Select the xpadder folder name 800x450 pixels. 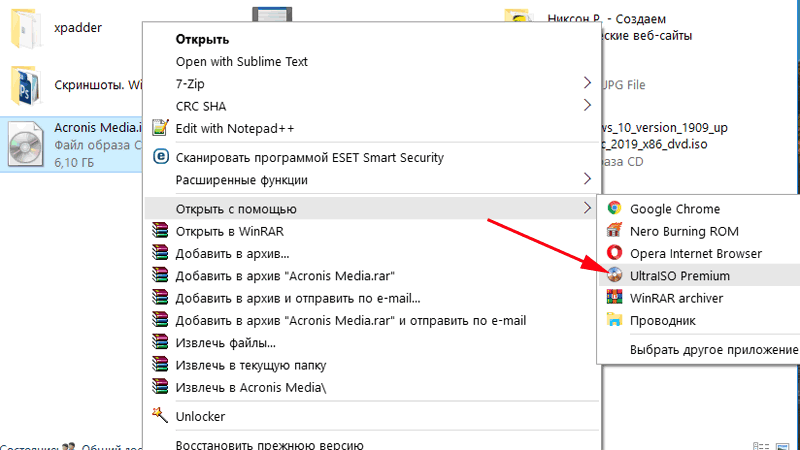coord(78,28)
